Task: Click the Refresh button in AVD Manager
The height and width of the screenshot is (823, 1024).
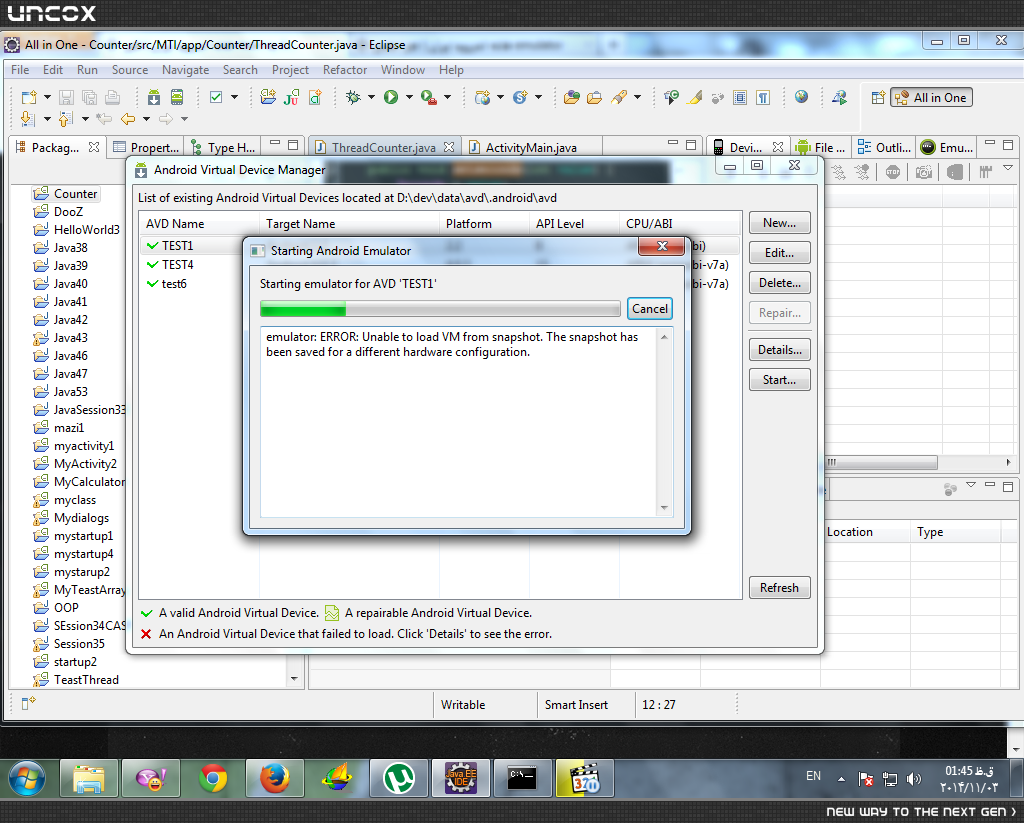Action: [x=779, y=588]
